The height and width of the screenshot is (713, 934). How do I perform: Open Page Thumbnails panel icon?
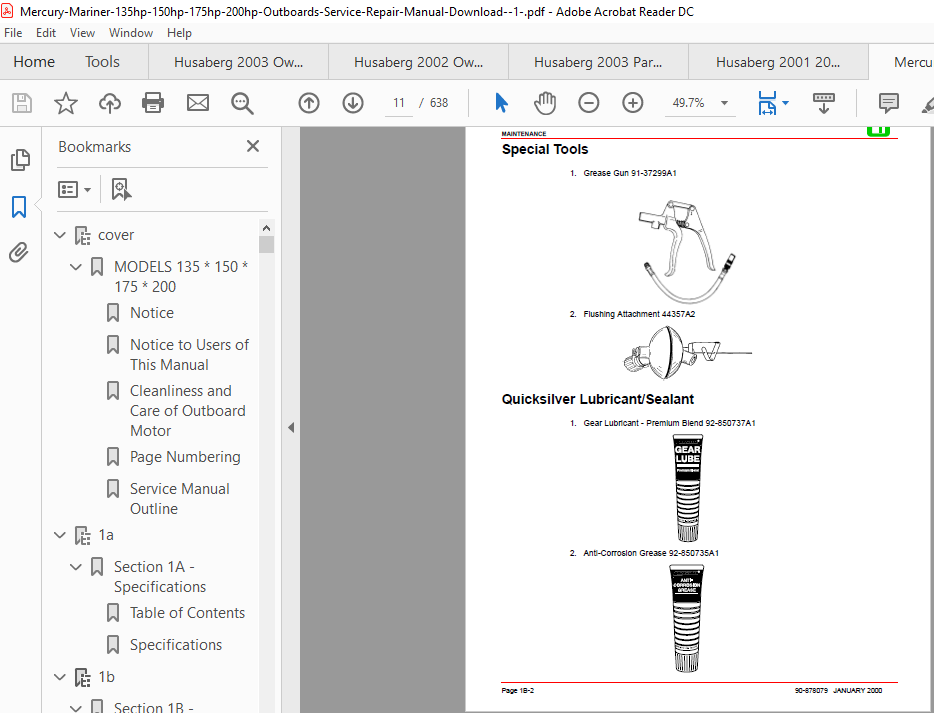point(20,160)
